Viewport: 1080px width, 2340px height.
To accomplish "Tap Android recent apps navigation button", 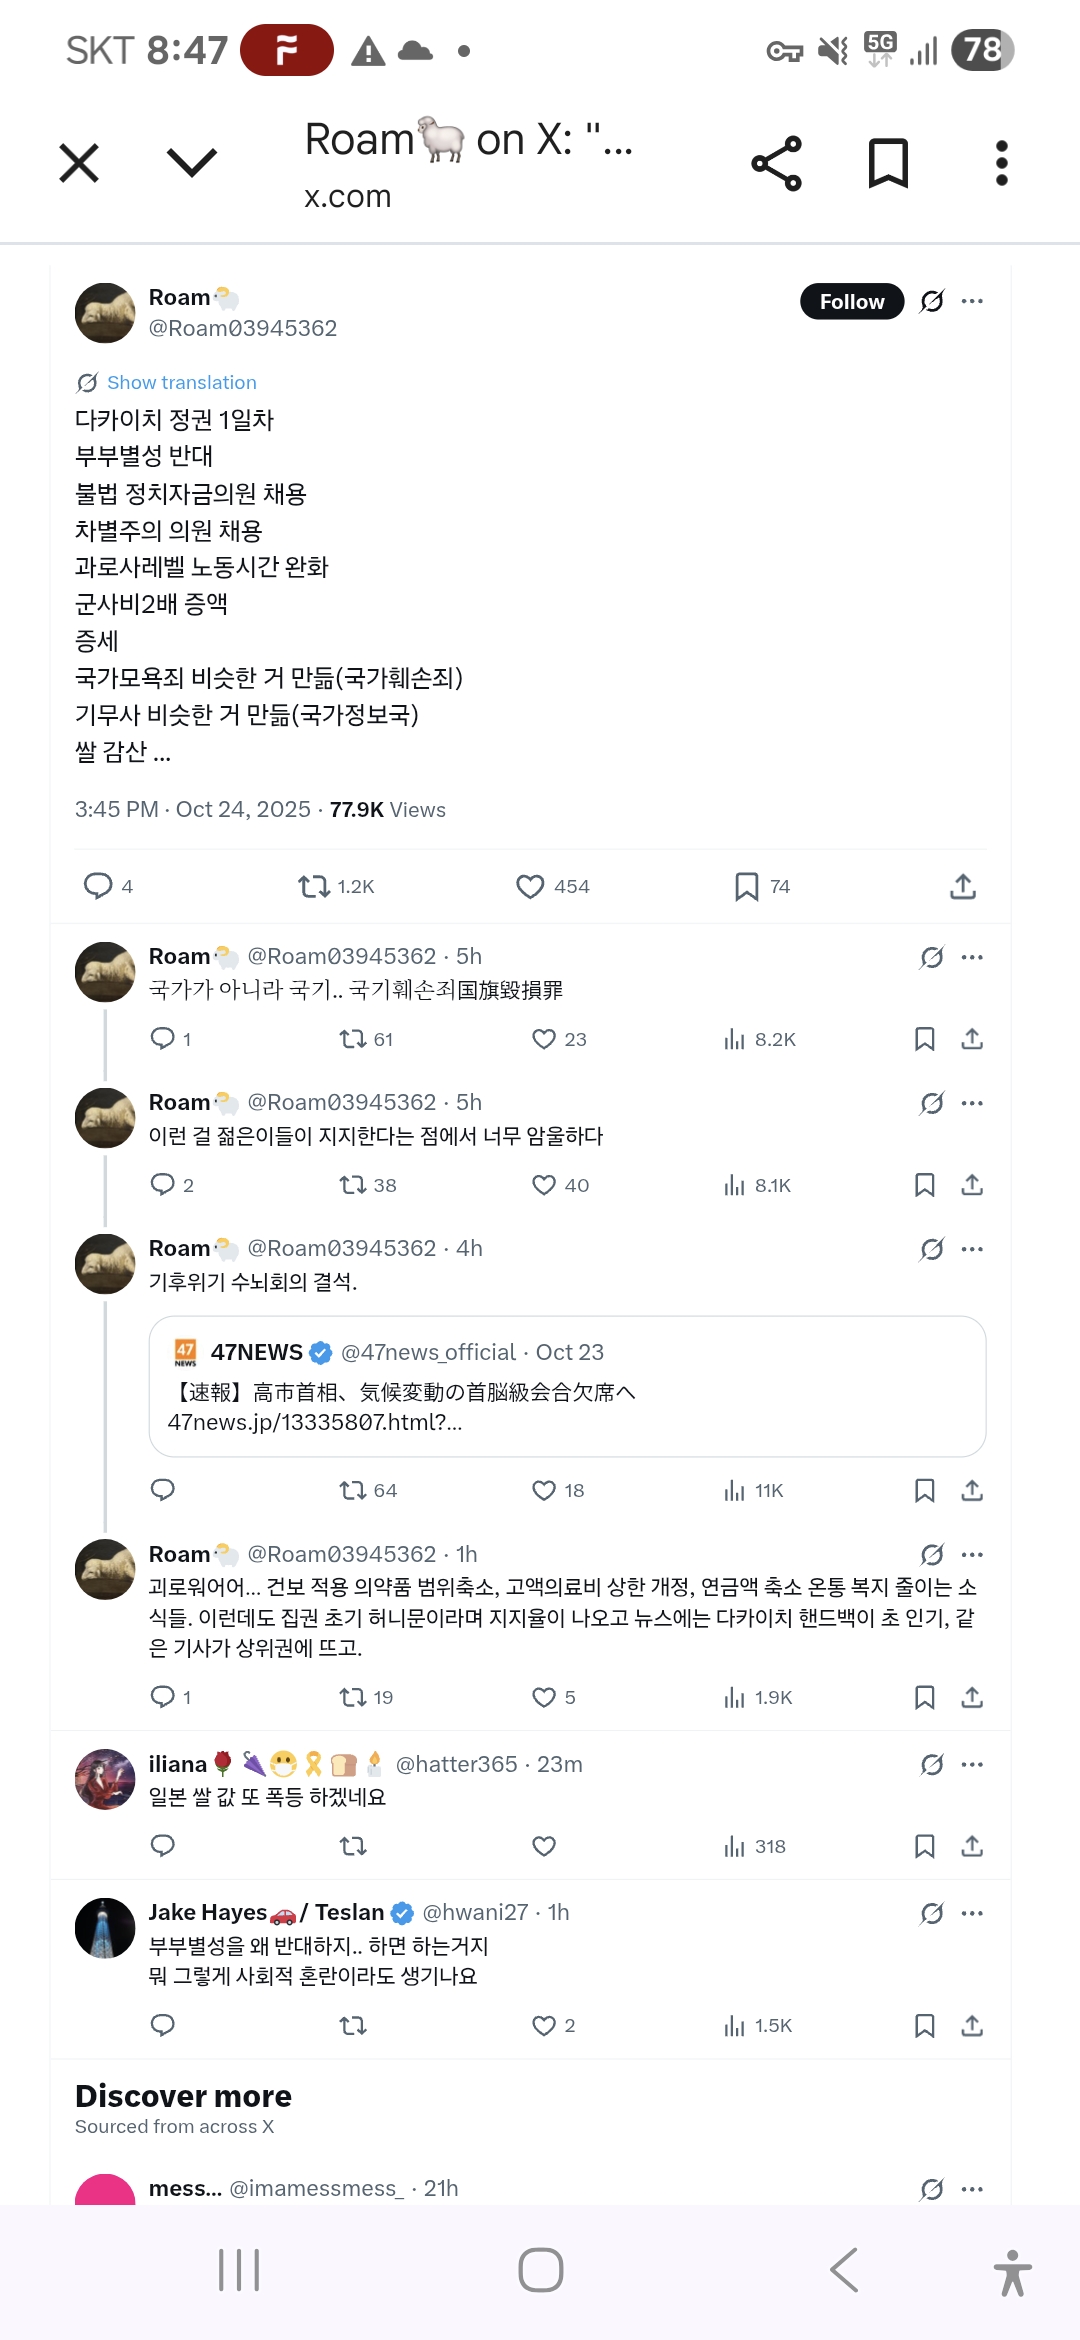I will [239, 2270].
